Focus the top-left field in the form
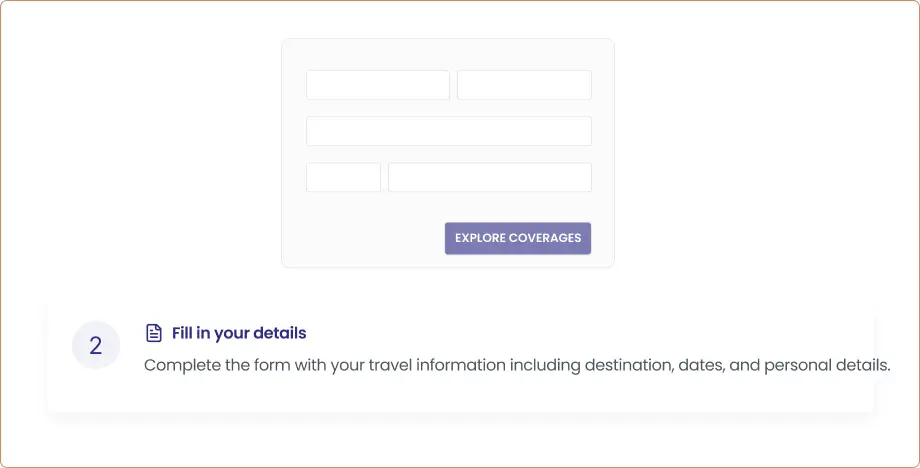This screenshot has height=468, width=920. (377, 85)
